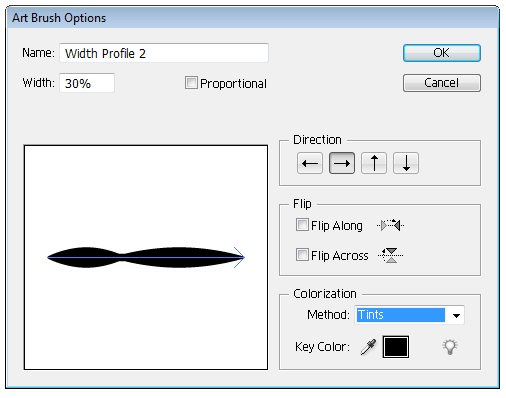Focus the Width field showing 30%
This screenshot has width=506, height=398.
[87, 83]
